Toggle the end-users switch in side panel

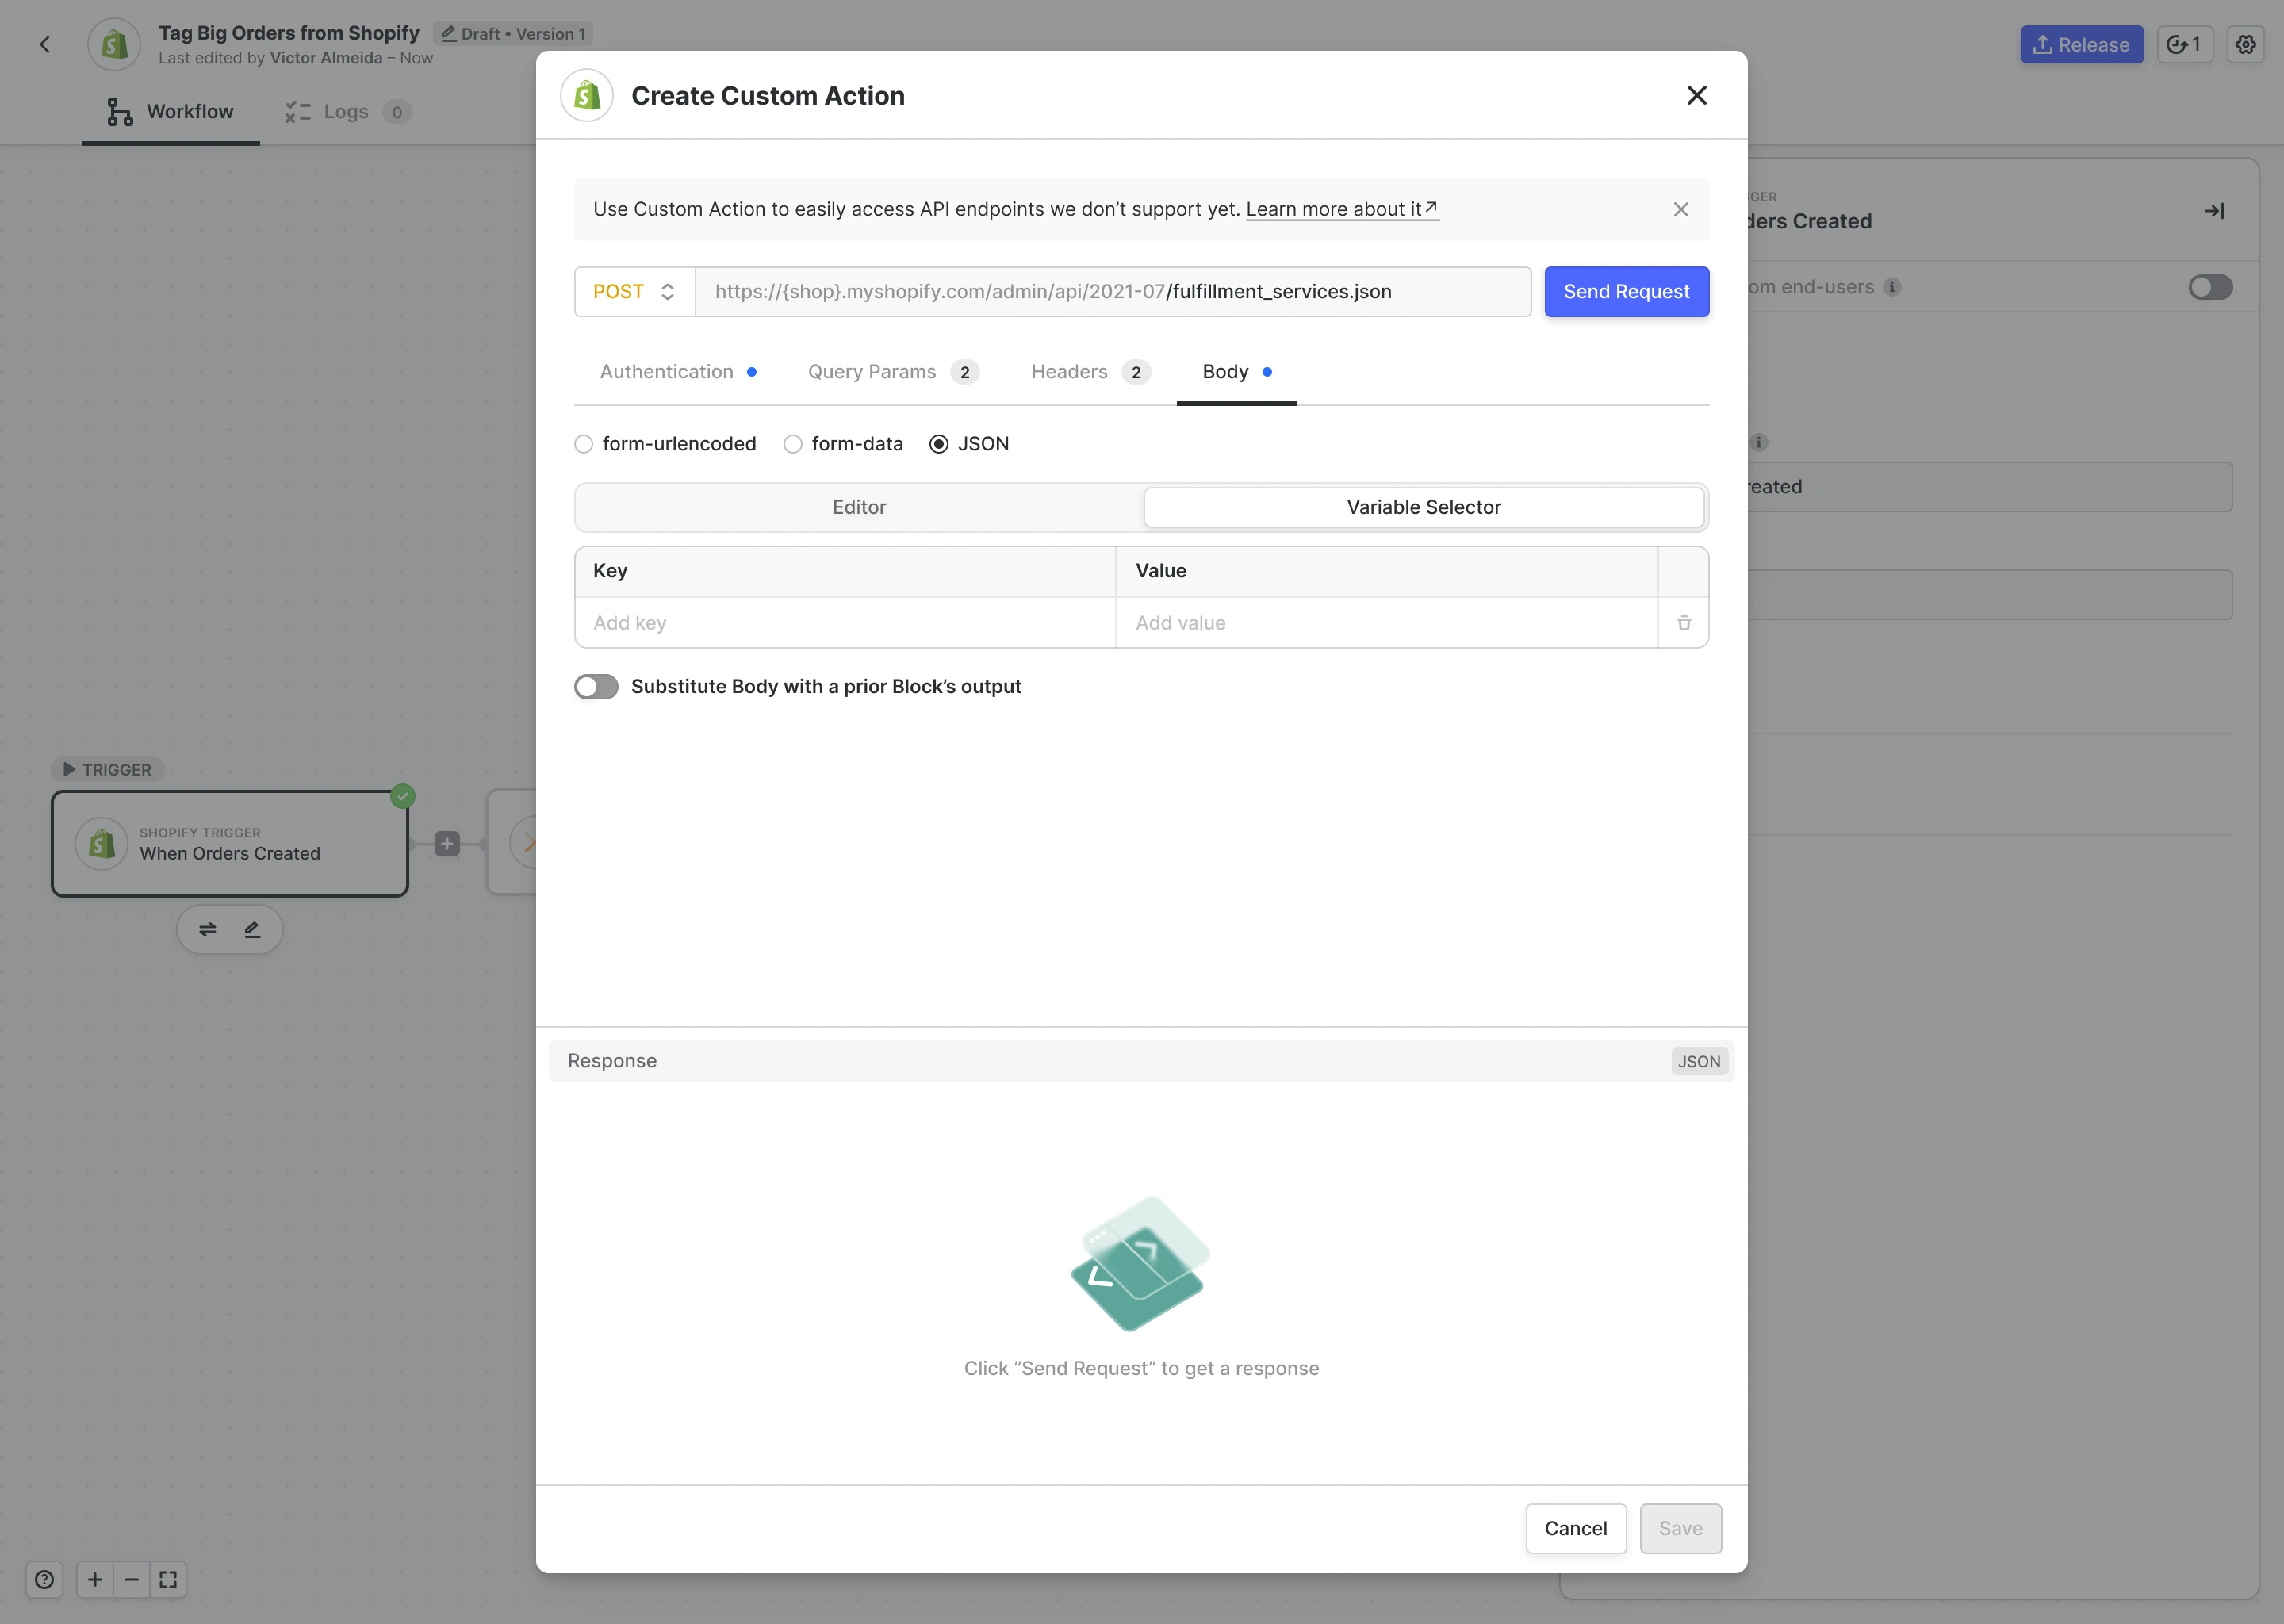[x=2210, y=287]
